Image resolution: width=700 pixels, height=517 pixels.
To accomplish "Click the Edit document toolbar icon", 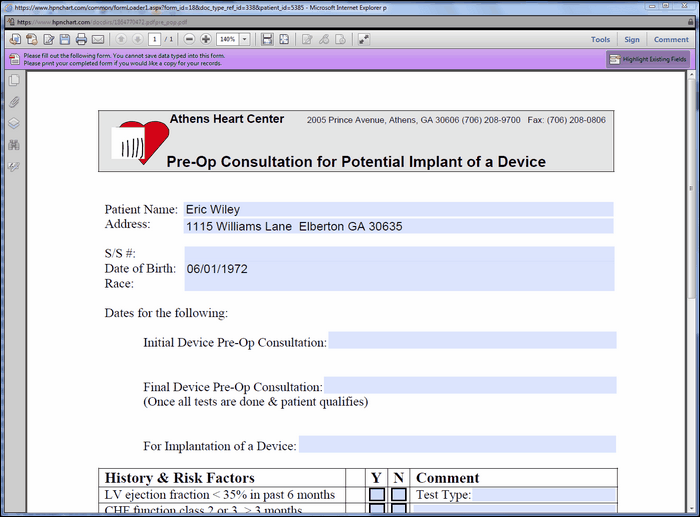I will click(x=49, y=39).
